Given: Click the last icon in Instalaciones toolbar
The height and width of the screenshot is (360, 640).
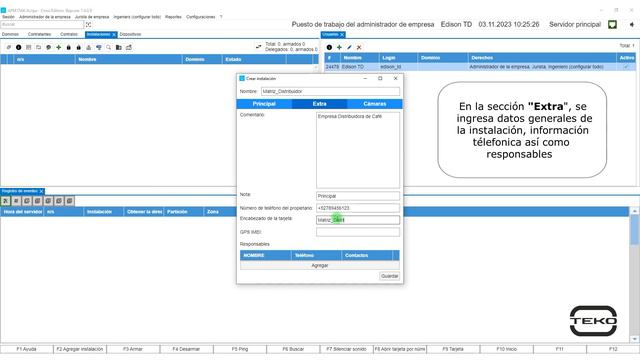Looking at the screenshot, I should tap(129, 47).
